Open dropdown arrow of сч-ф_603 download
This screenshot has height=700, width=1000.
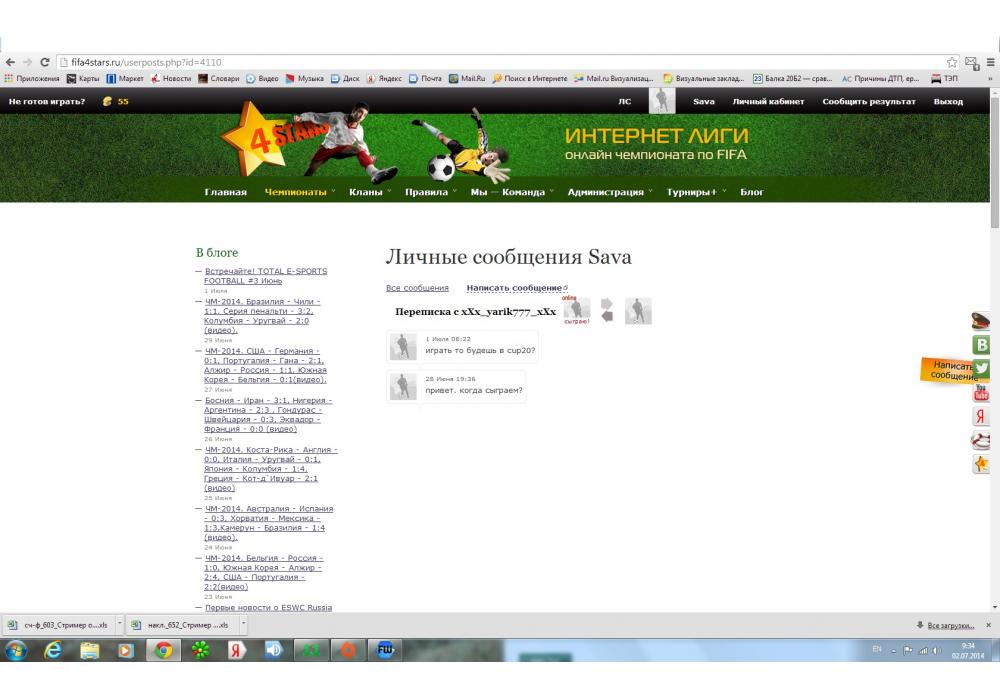pos(120,624)
